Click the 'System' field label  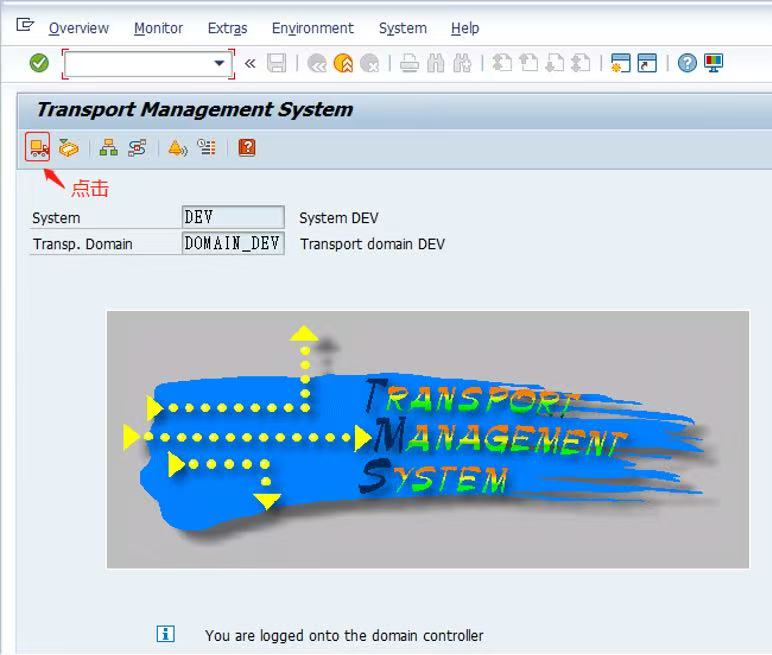tap(56, 218)
